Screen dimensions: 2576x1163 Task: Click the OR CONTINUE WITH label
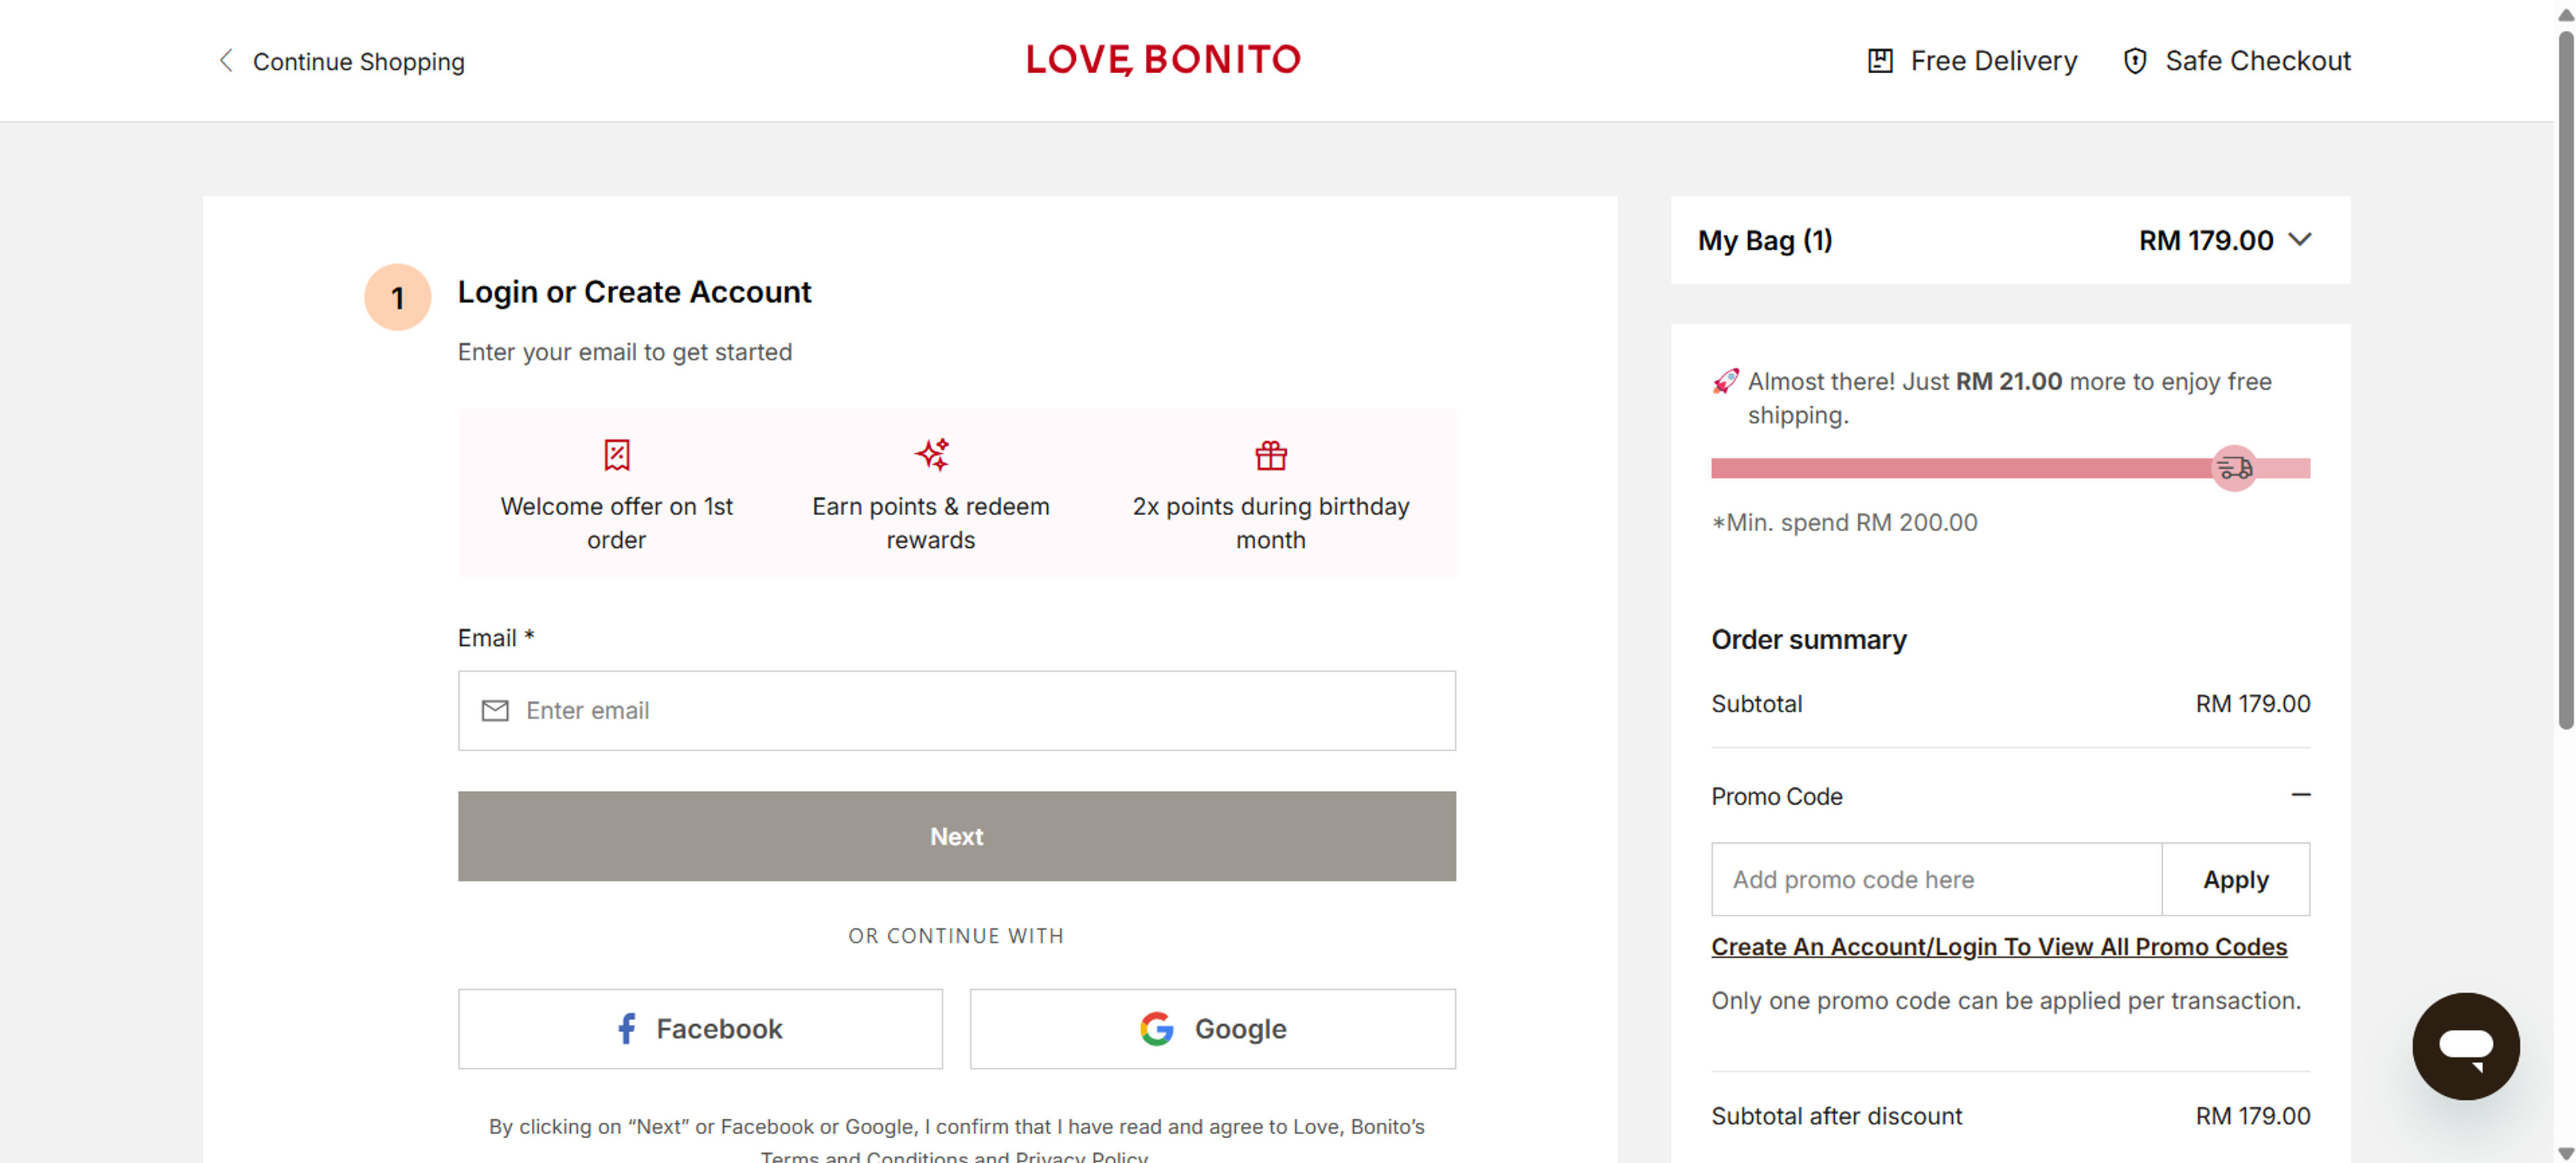(956, 936)
